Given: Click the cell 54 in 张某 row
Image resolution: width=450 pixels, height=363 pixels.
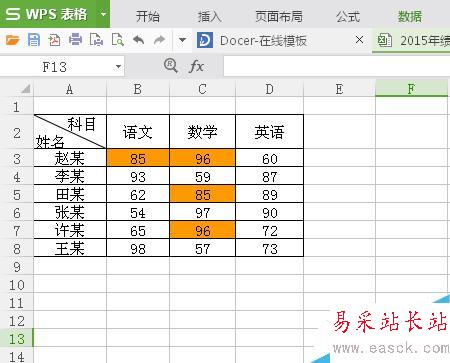Looking at the screenshot, I should coord(138,212).
